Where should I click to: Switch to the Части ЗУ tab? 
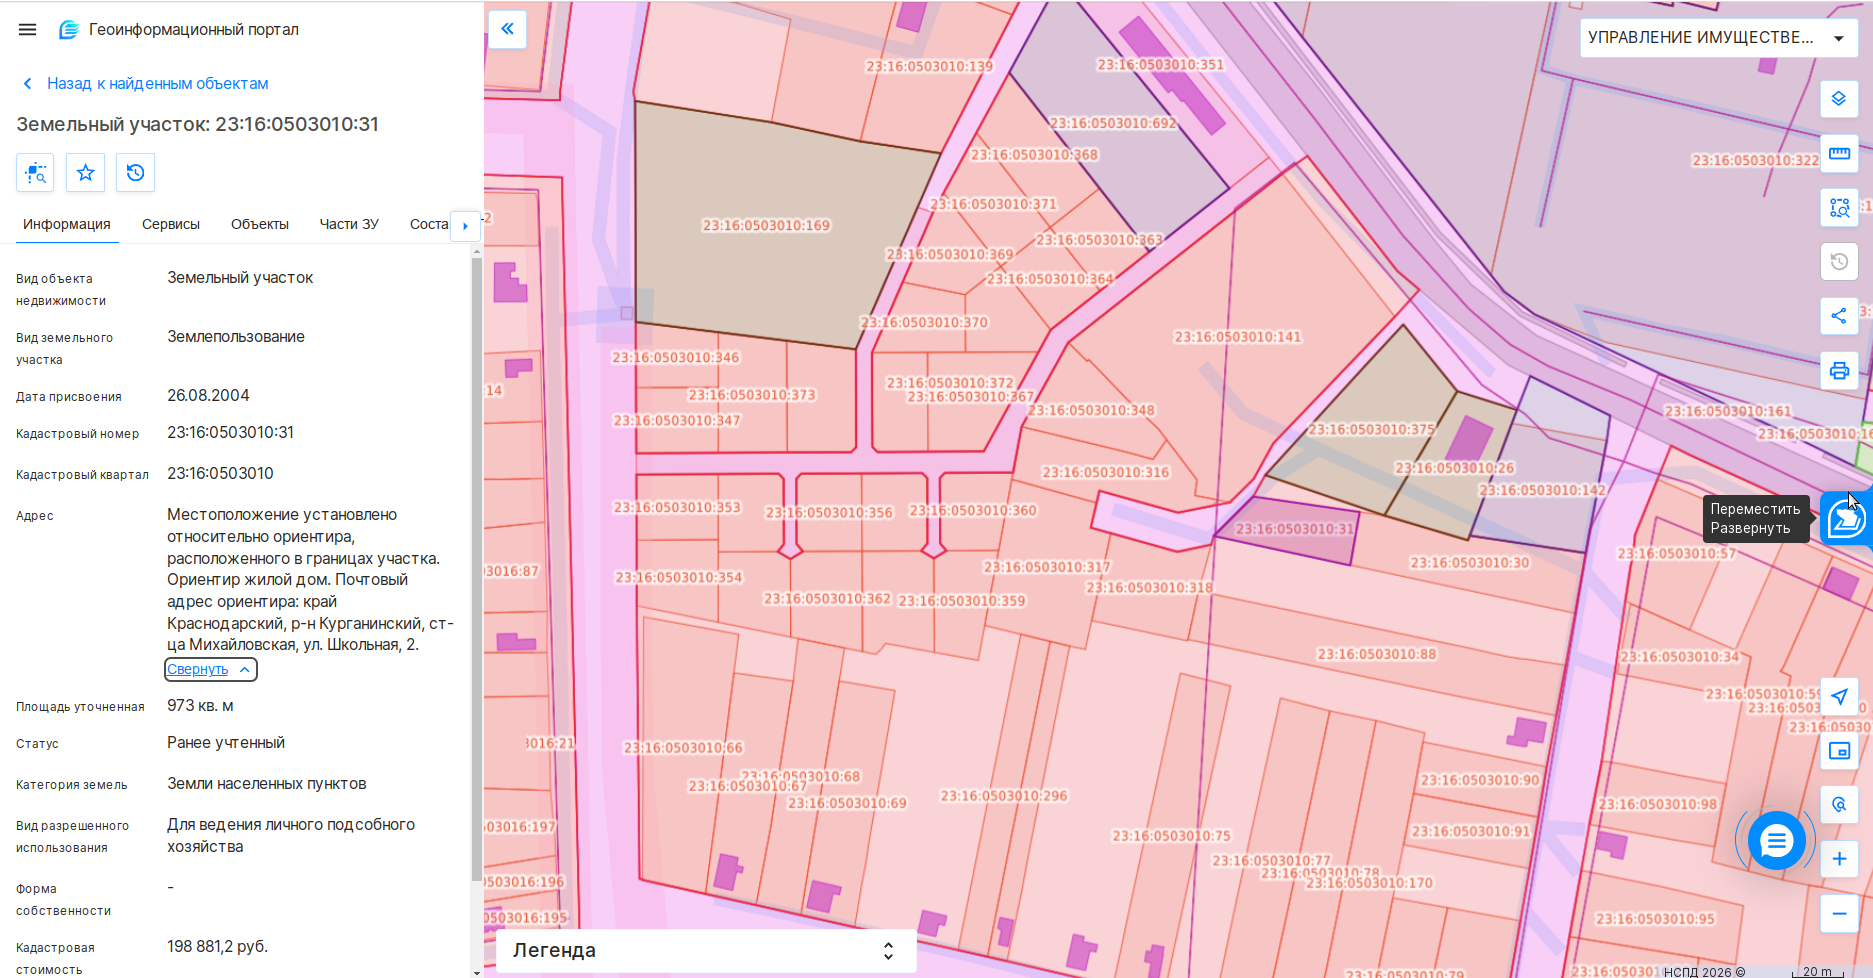[x=349, y=224]
